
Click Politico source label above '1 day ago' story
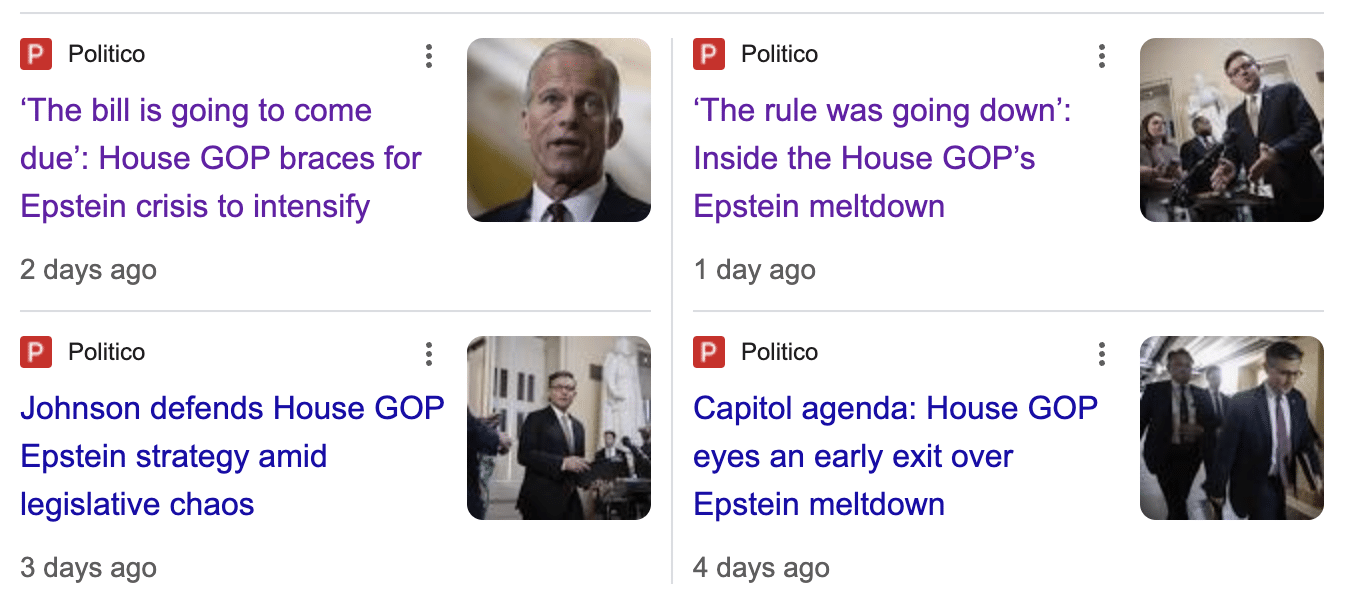779,54
